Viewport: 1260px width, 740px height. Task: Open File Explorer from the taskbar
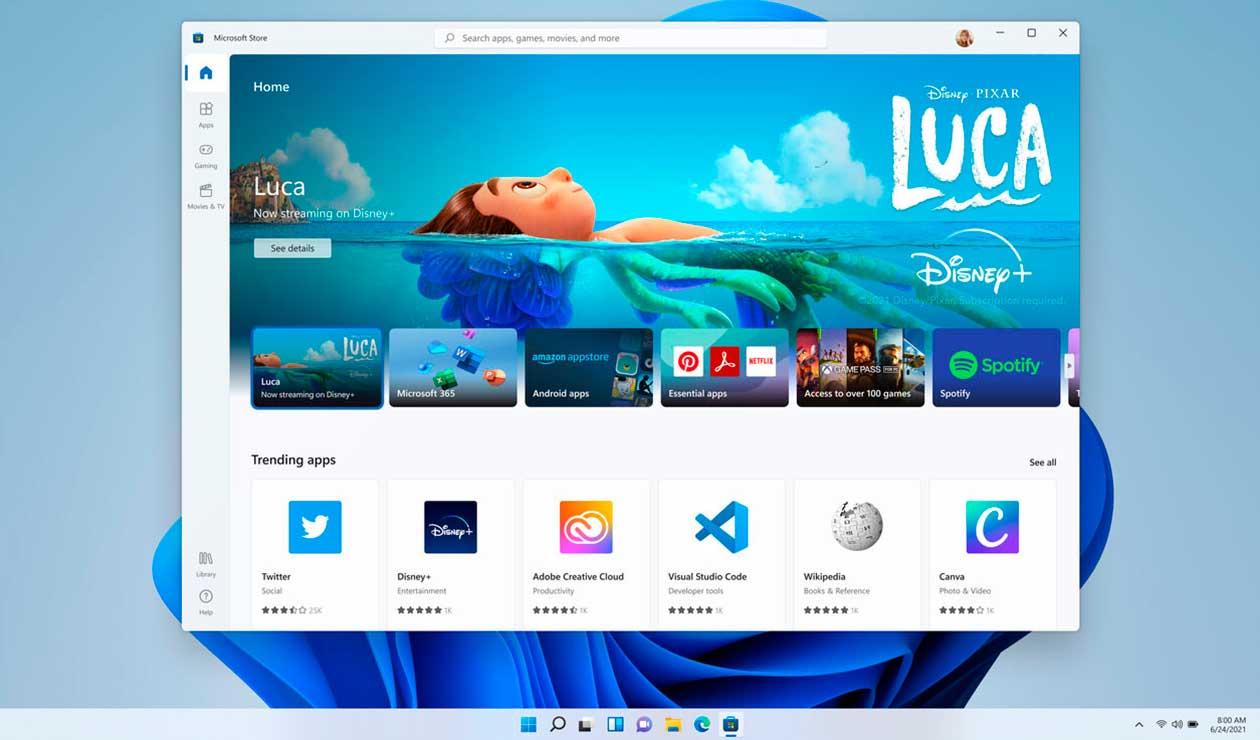[673, 724]
